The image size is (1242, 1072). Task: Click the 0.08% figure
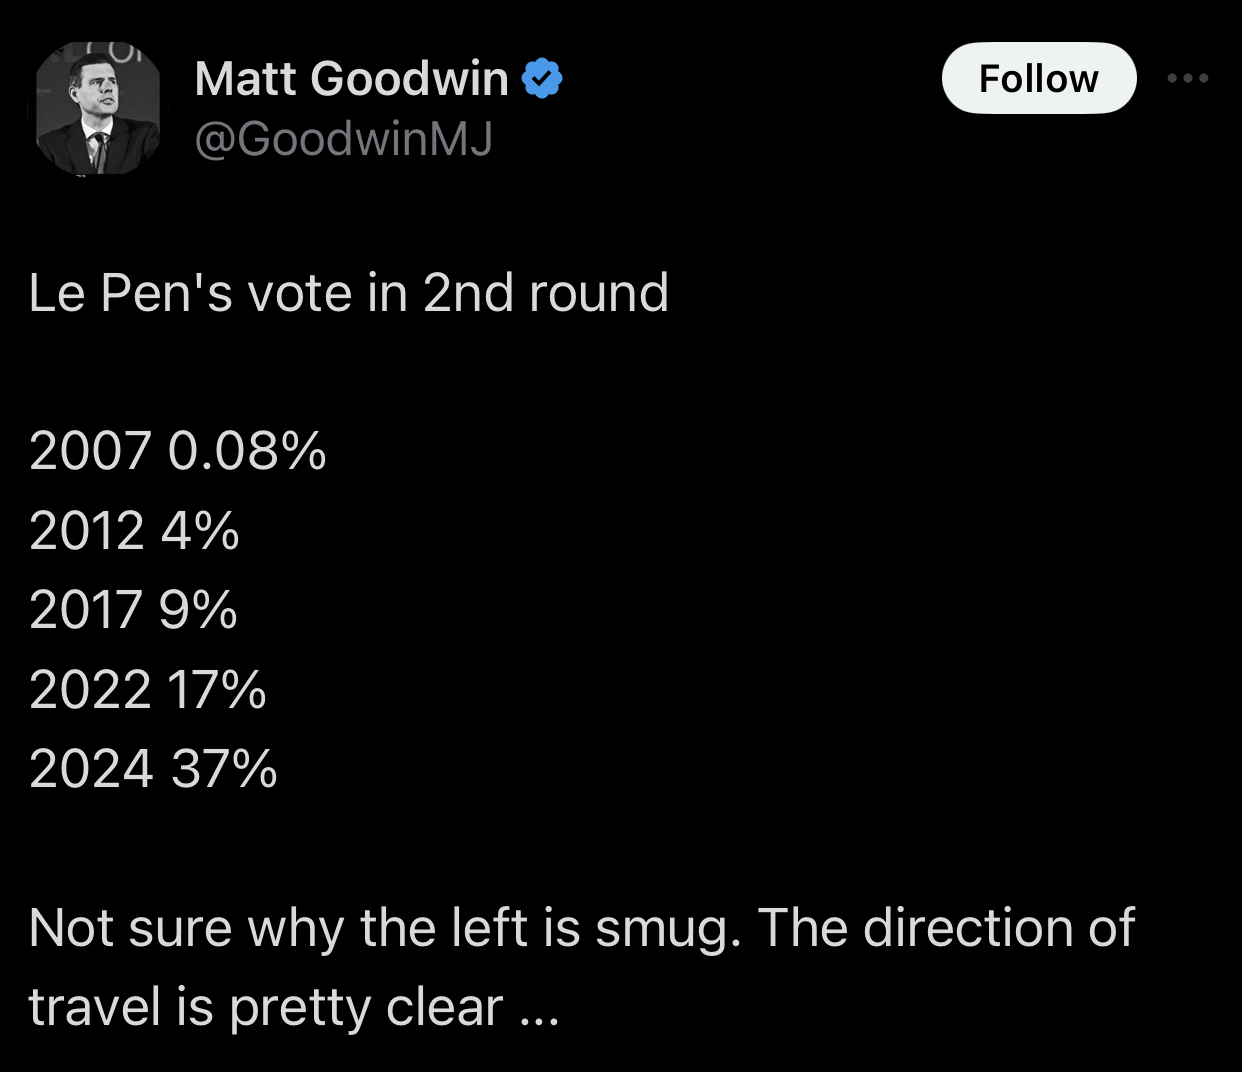click(x=247, y=450)
